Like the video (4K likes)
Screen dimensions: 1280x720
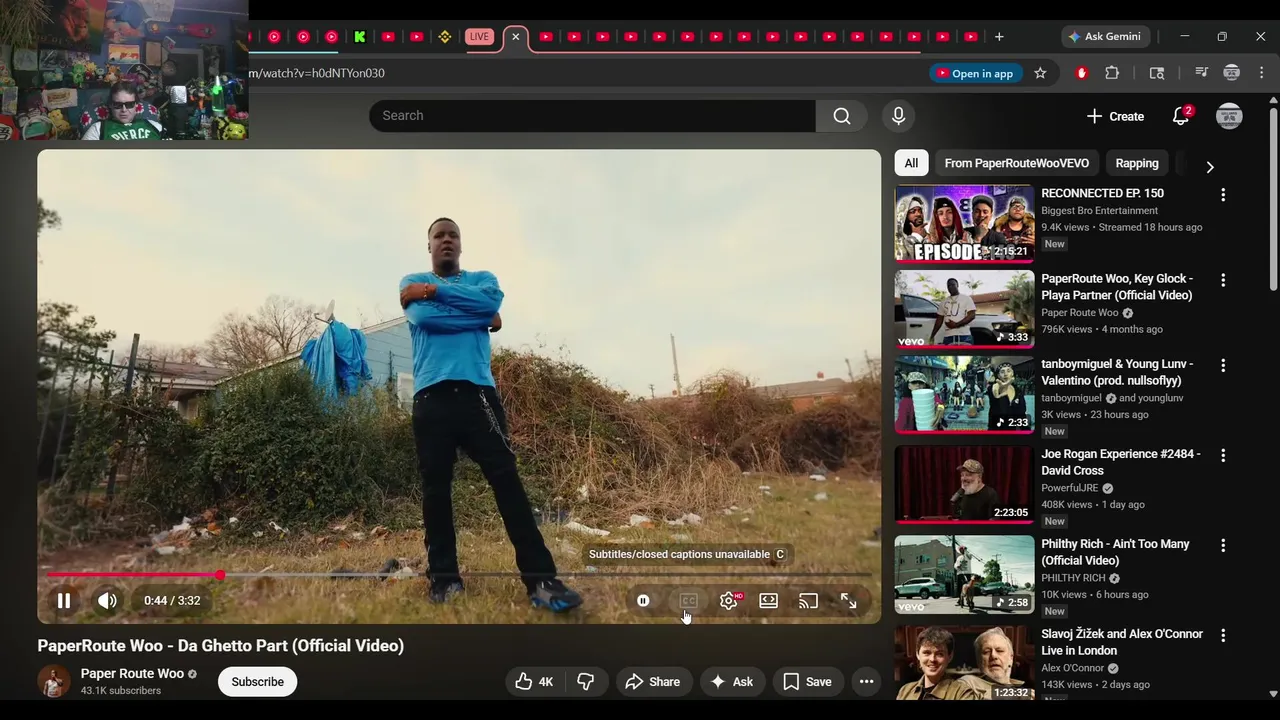pos(534,682)
